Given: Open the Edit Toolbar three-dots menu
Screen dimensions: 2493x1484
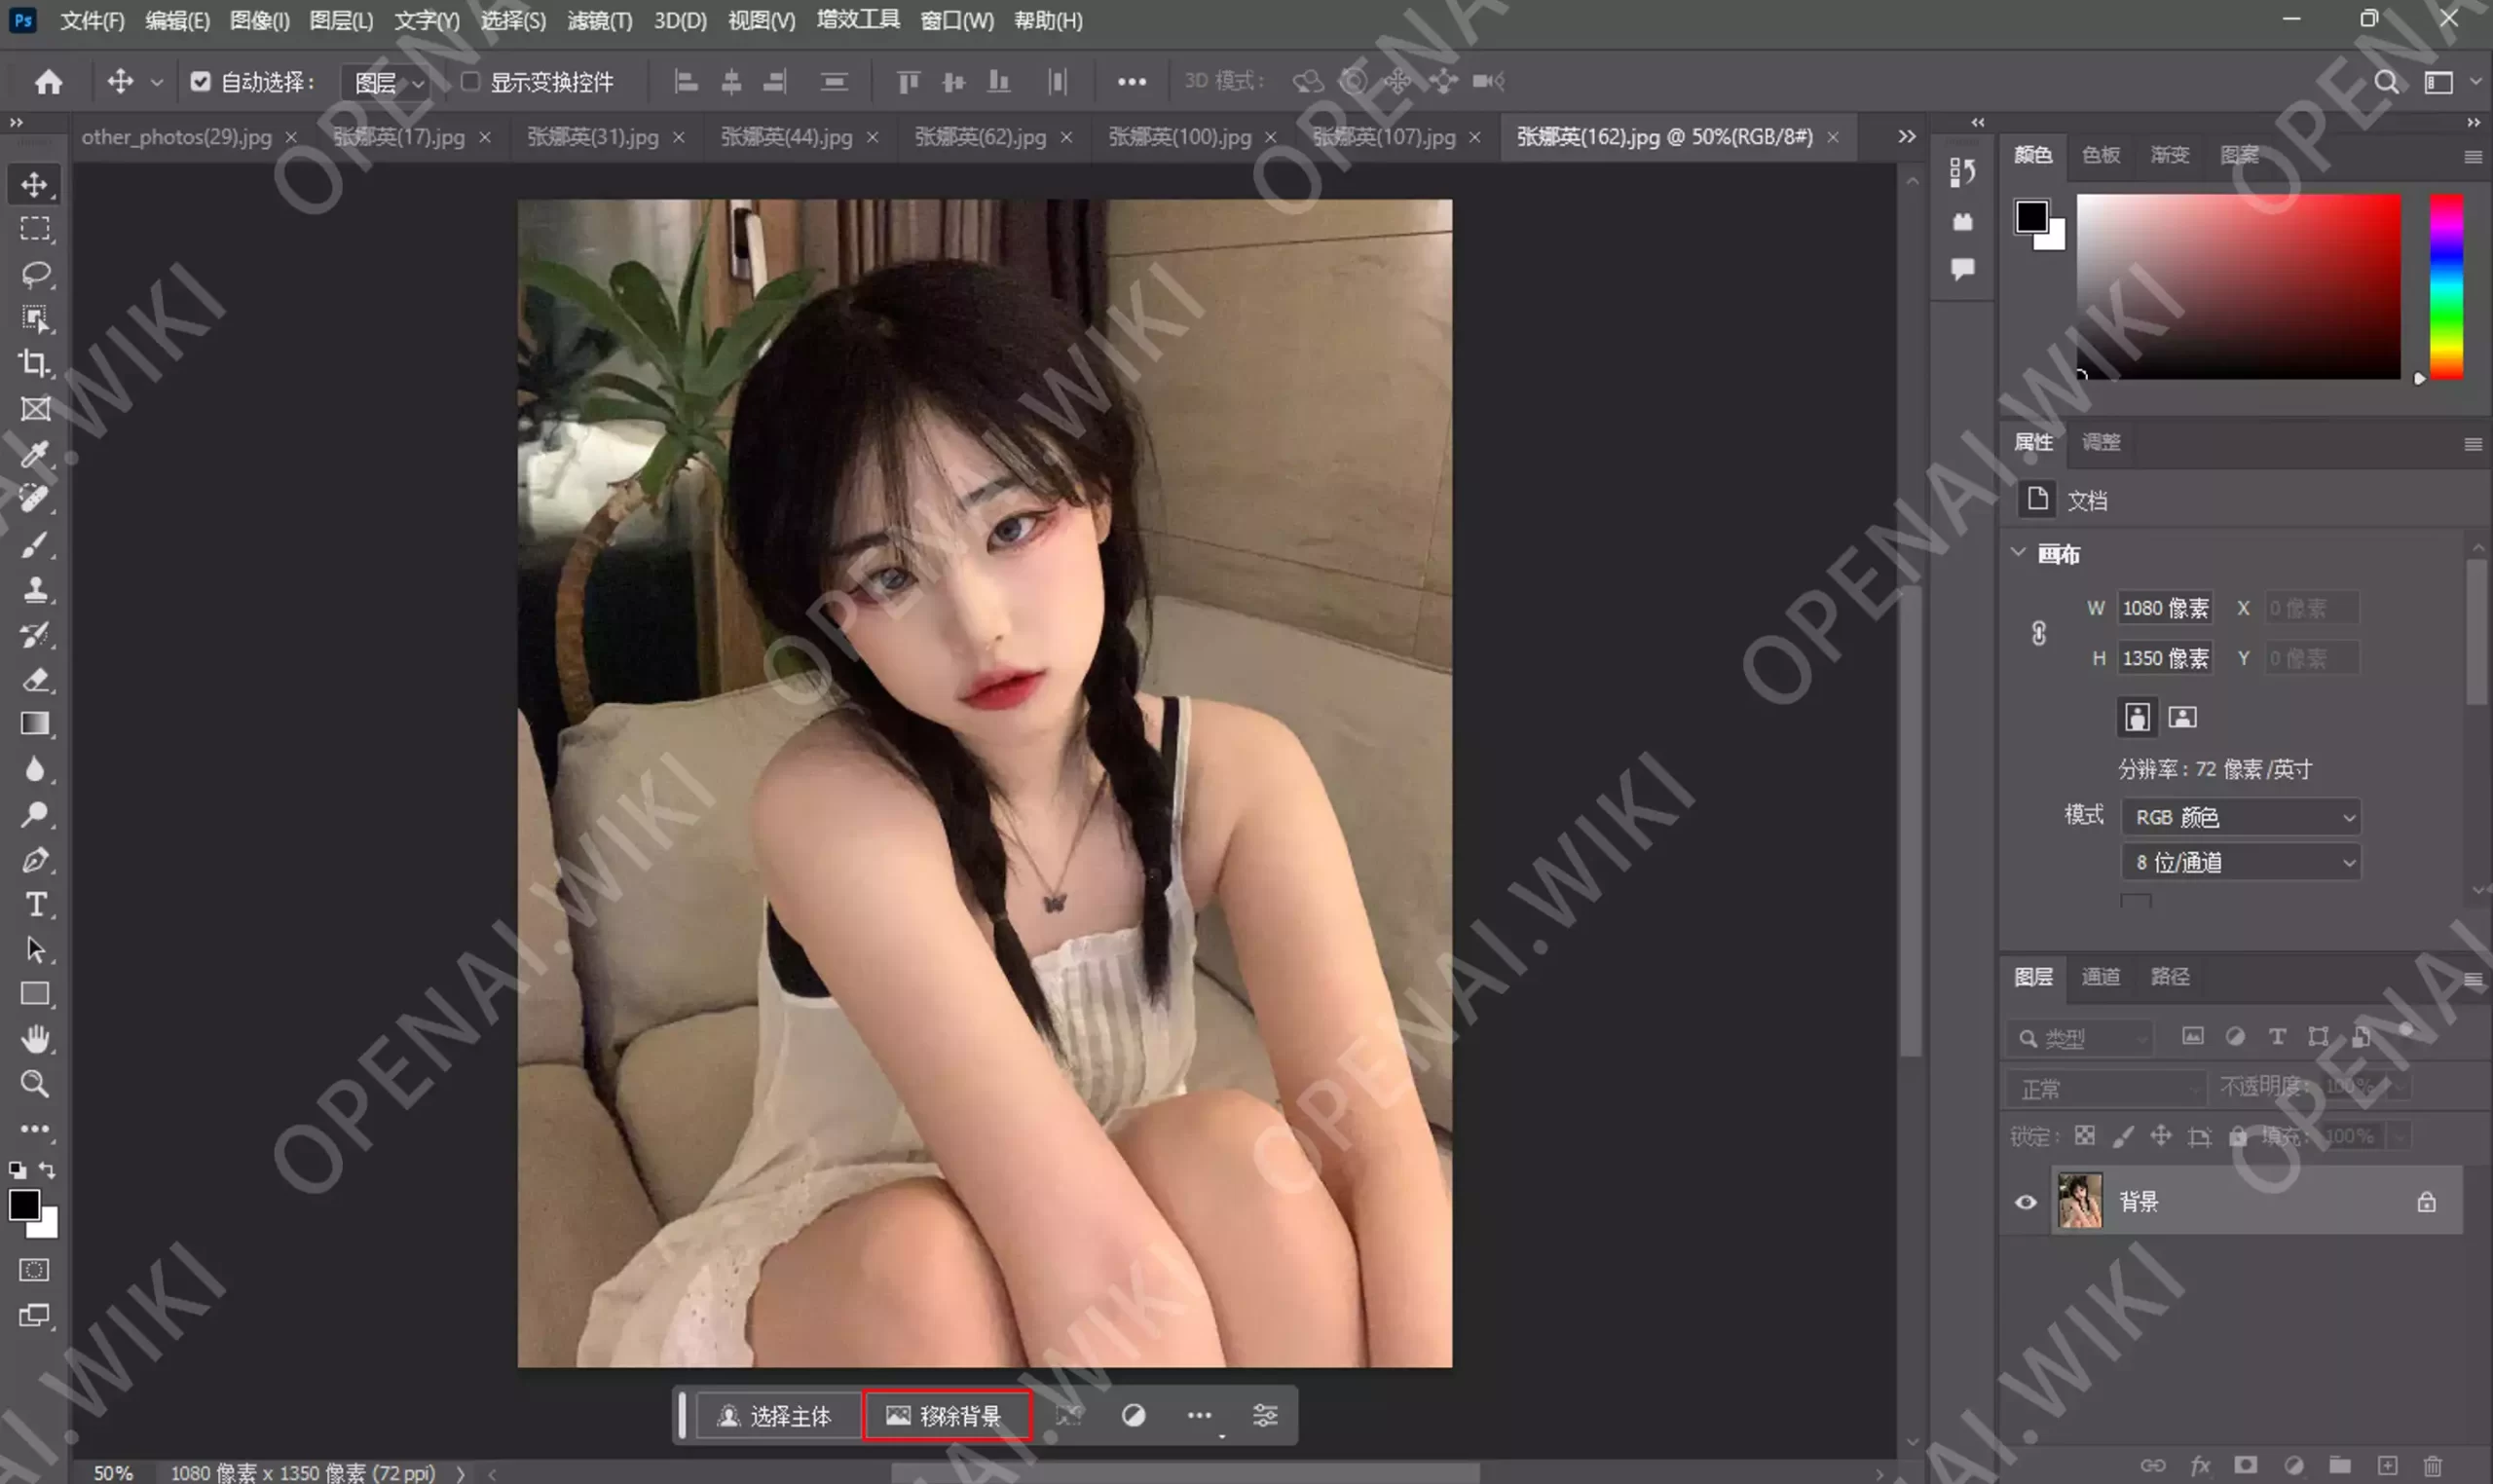Looking at the screenshot, I should 35,1129.
